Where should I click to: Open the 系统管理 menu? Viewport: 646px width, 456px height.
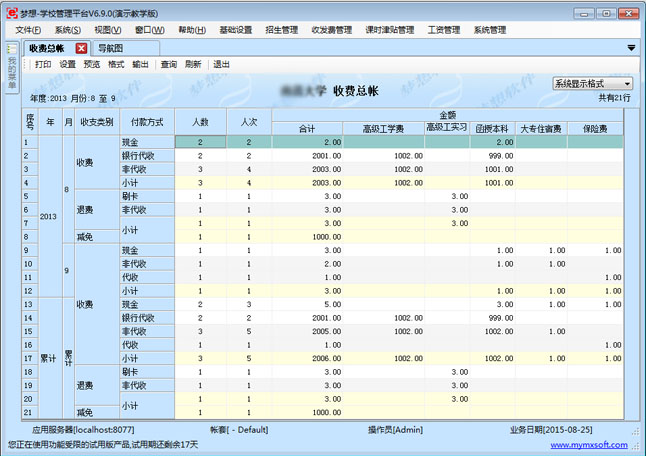[x=490, y=30]
